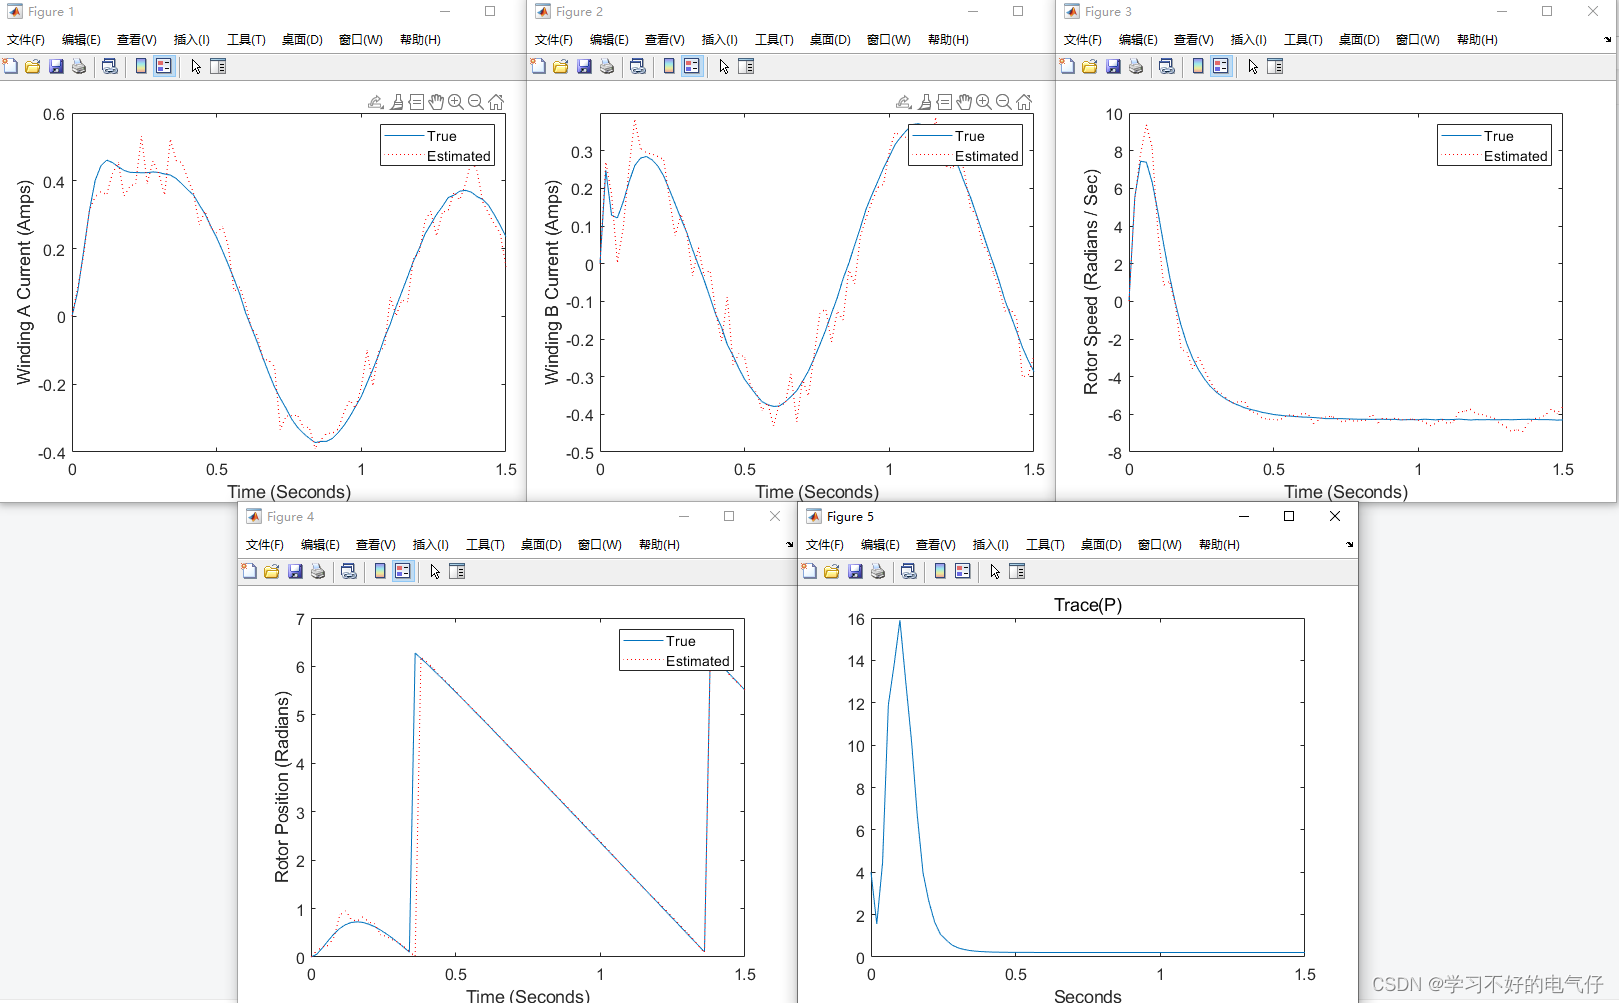Open 插入(I) menu in Figure 2

coord(720,40)
